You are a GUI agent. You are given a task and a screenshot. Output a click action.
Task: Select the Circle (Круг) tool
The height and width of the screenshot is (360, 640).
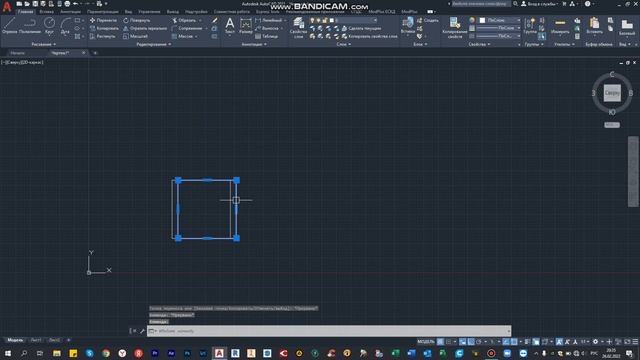point(49,25)
